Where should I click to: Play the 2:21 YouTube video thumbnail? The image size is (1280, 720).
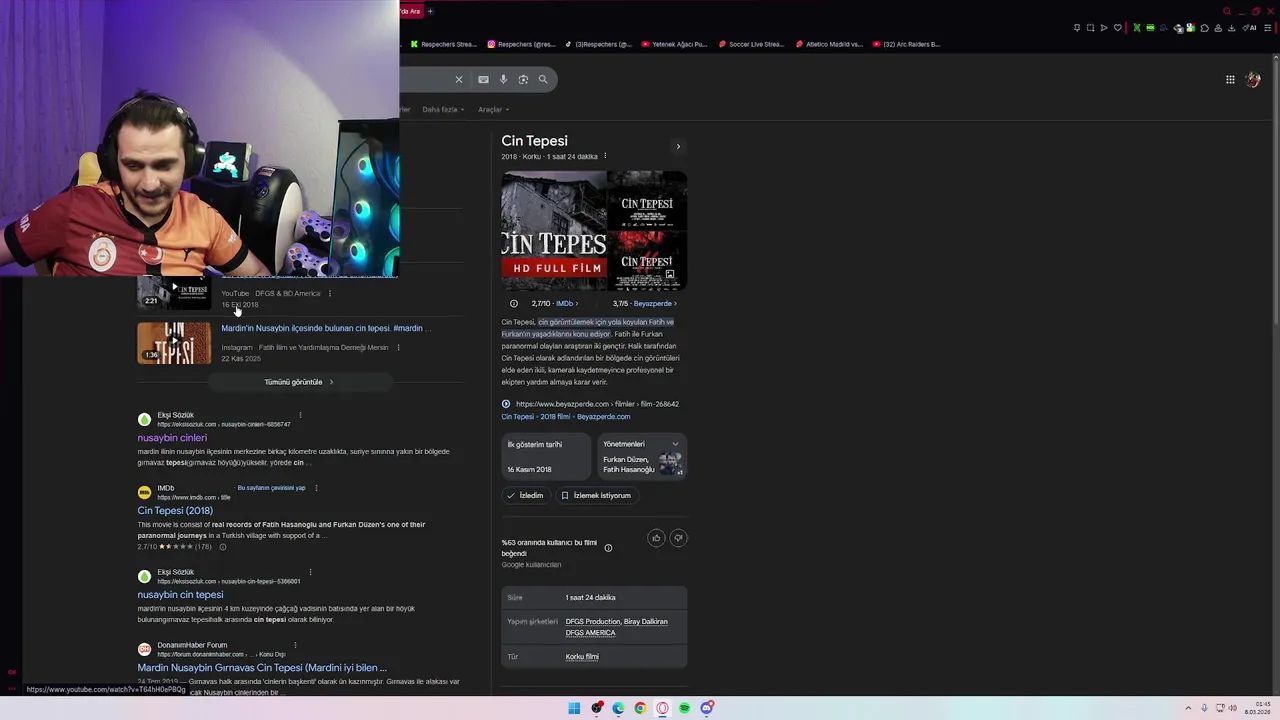(x=174, y=292)
